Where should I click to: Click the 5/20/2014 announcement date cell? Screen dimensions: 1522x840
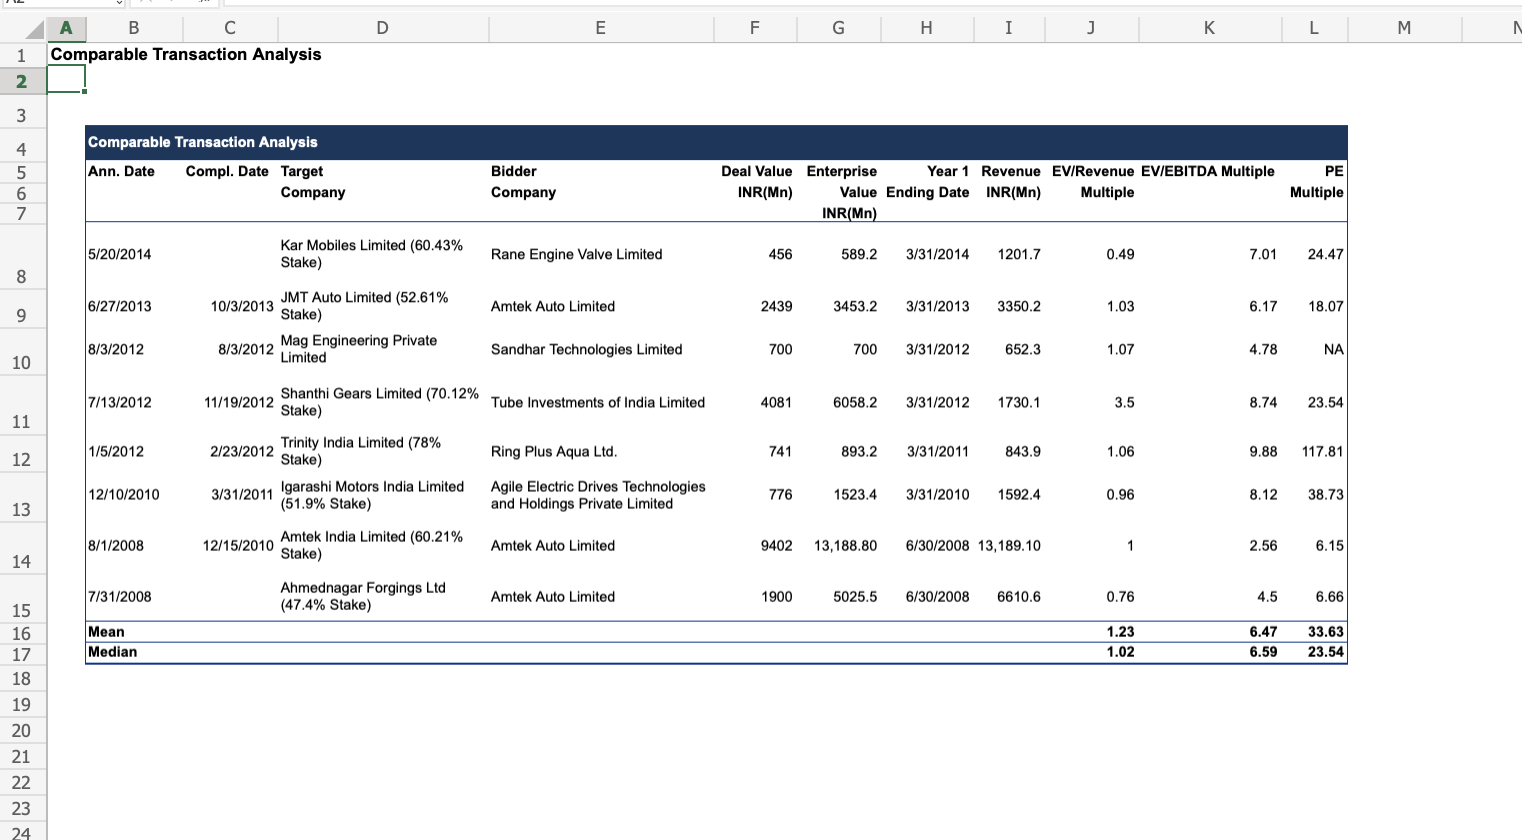click(120, 255)
